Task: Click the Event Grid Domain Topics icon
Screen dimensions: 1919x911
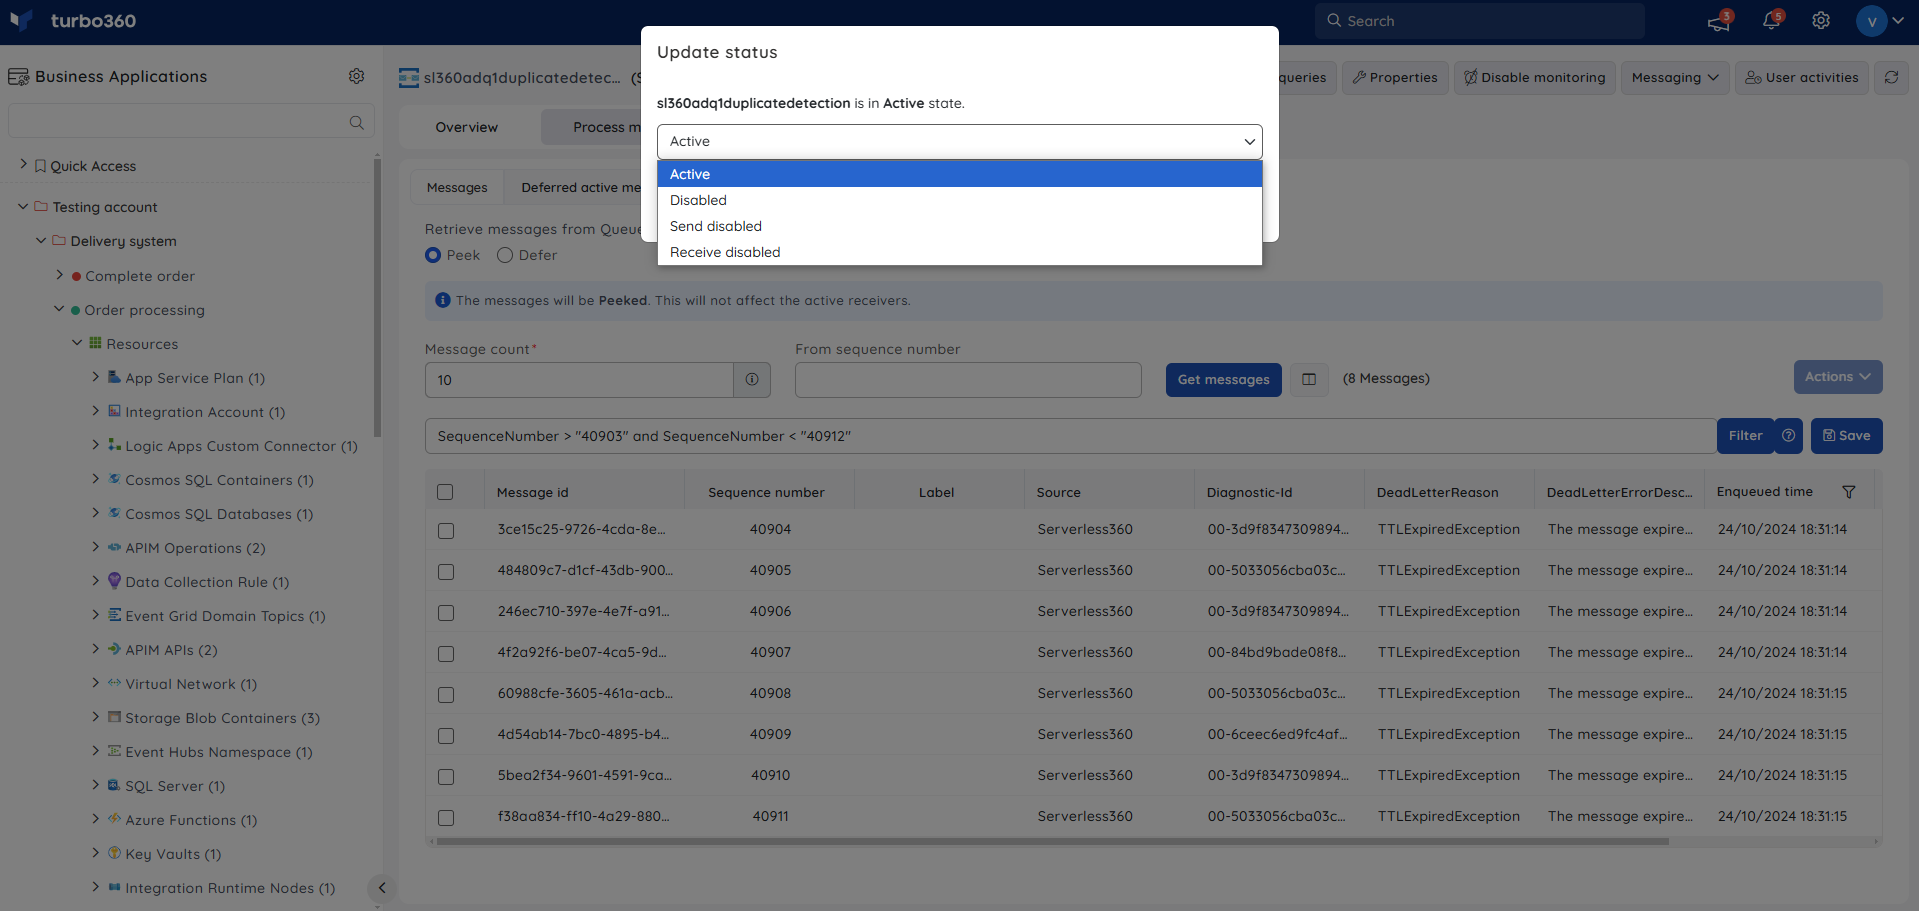Action: 114,615
